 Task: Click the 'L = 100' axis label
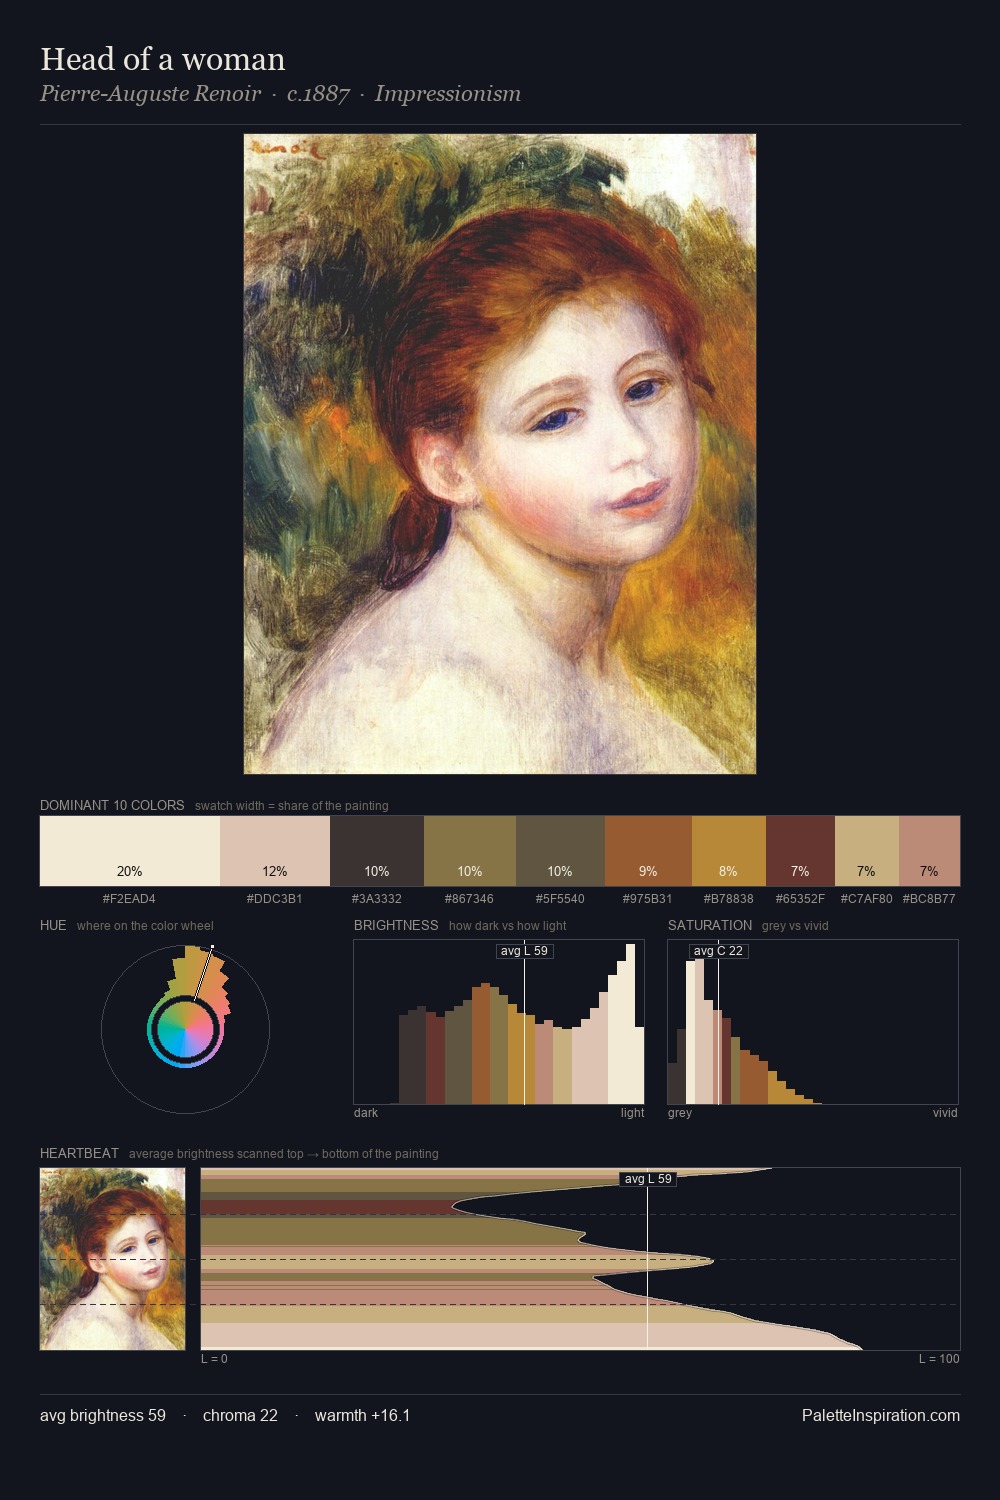point(939,1359)
